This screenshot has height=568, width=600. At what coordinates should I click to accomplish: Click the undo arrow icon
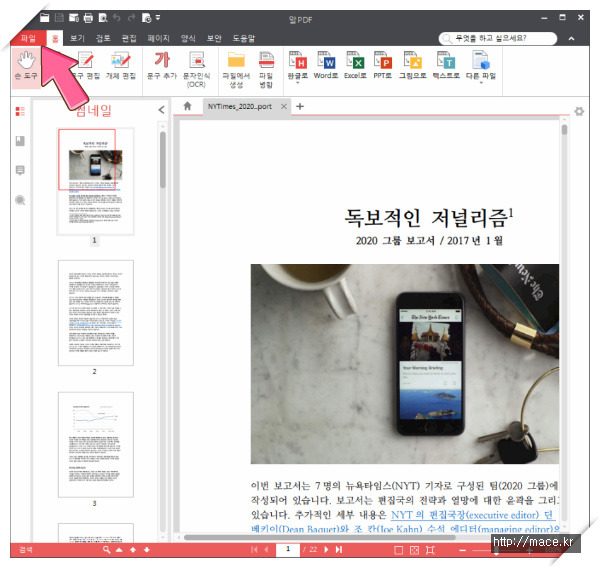(x=117, y=18)
